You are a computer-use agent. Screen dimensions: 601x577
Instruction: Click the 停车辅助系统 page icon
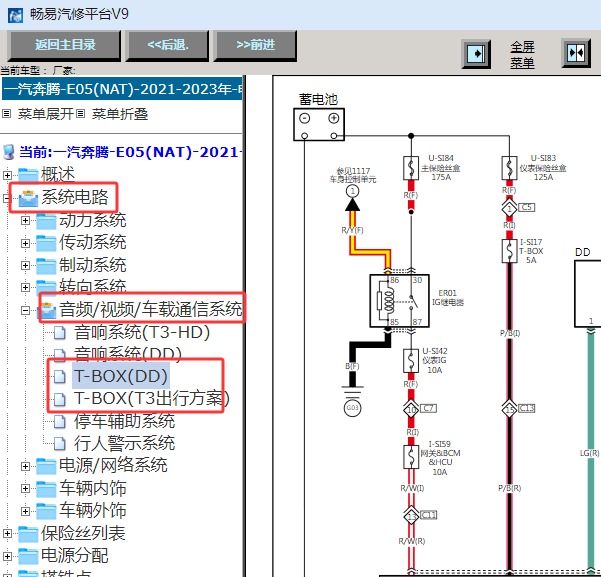click(59, 422)
